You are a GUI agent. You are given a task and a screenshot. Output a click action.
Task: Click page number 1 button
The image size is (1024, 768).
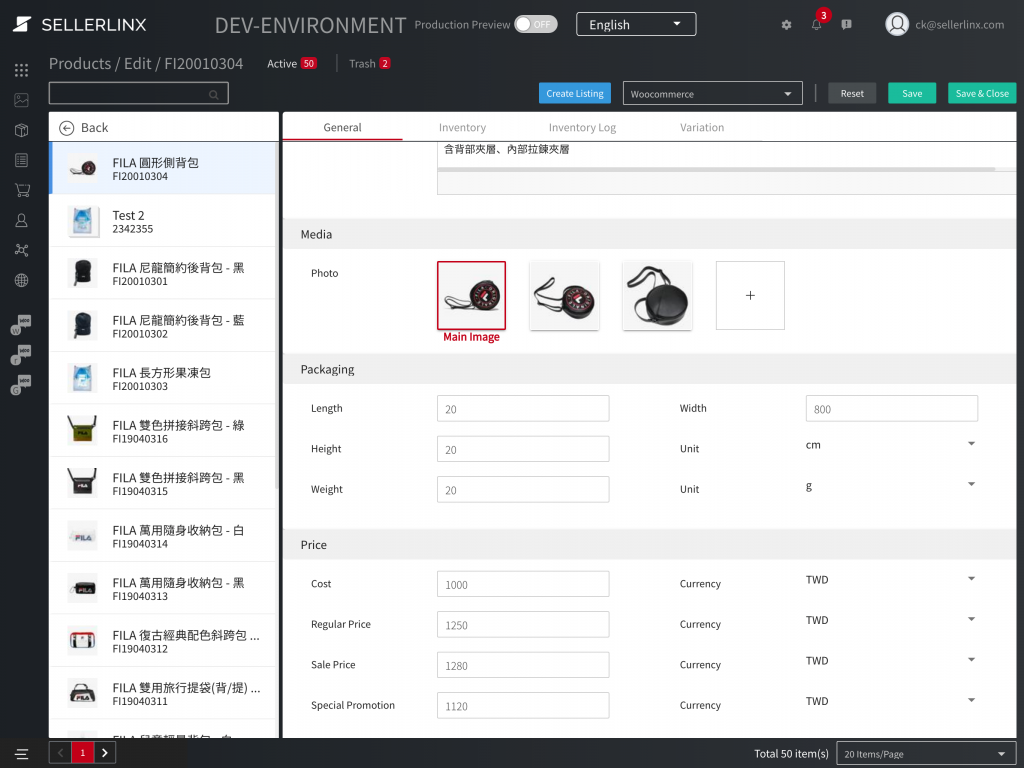[83, 753]
